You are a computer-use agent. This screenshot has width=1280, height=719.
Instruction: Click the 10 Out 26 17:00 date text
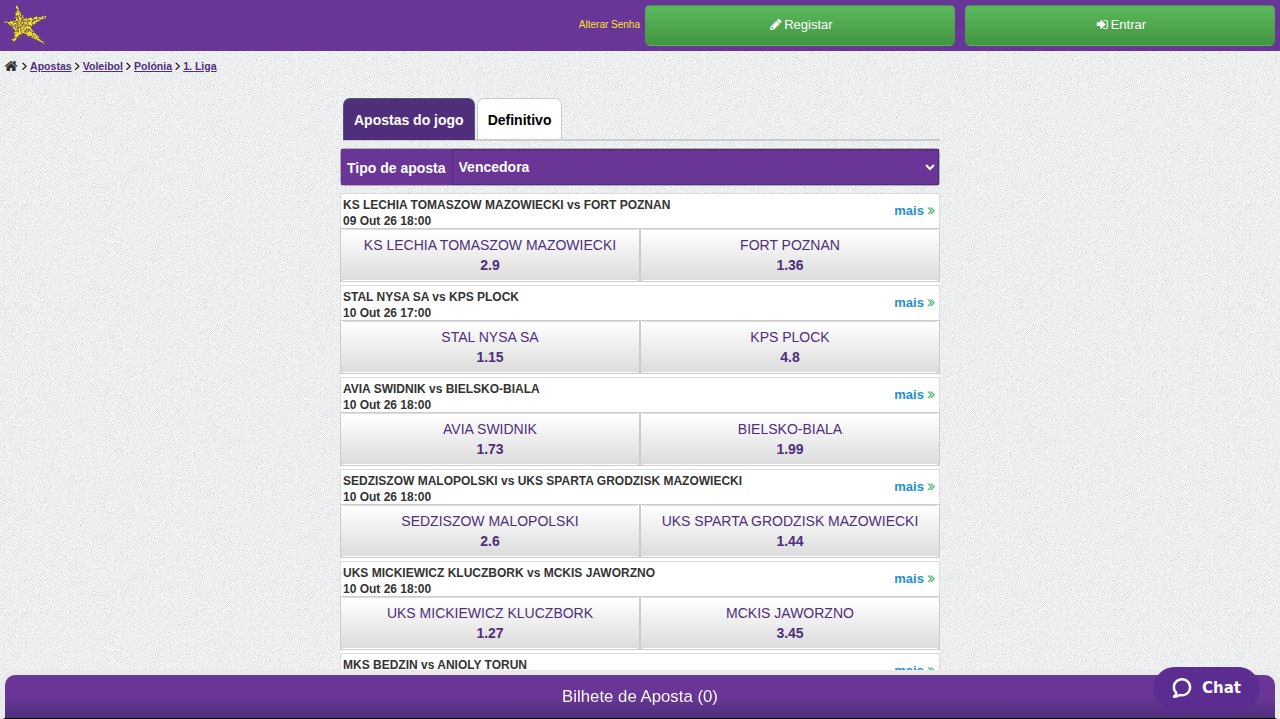pos(387,313)
